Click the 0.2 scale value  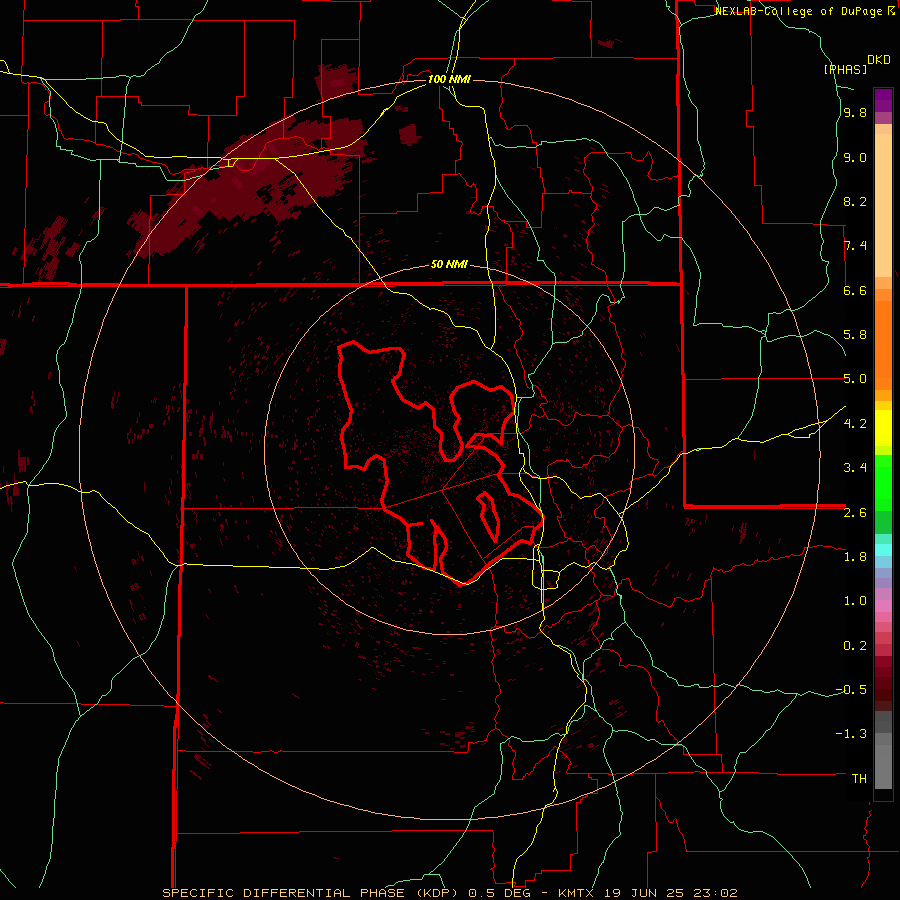tap(855, 645)
